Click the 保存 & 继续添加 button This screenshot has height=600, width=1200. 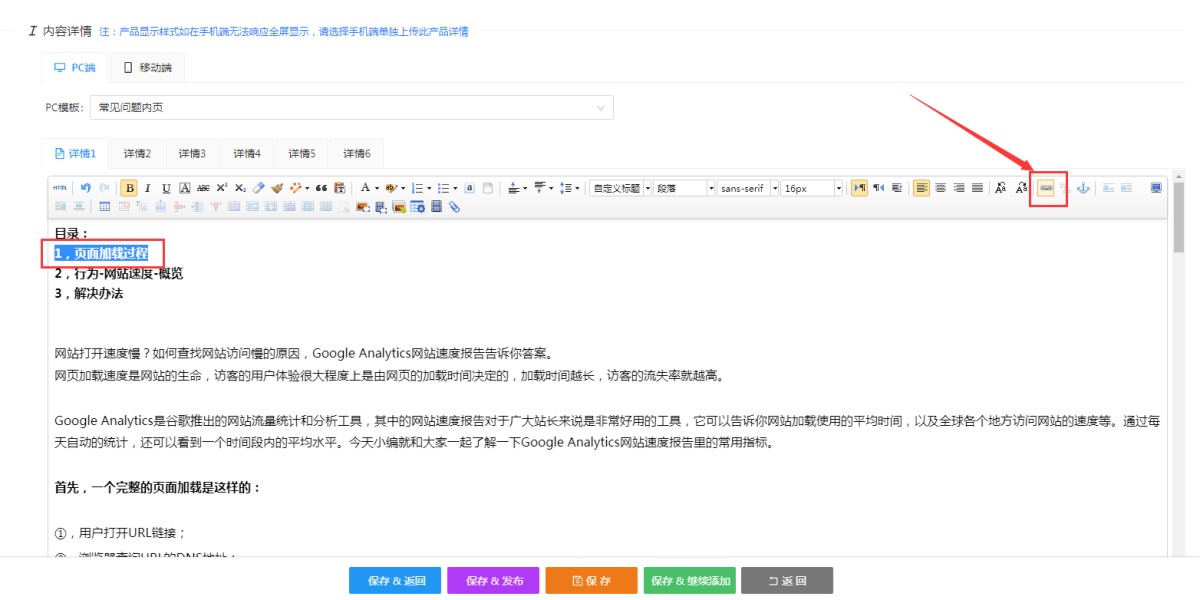point(690,581)
